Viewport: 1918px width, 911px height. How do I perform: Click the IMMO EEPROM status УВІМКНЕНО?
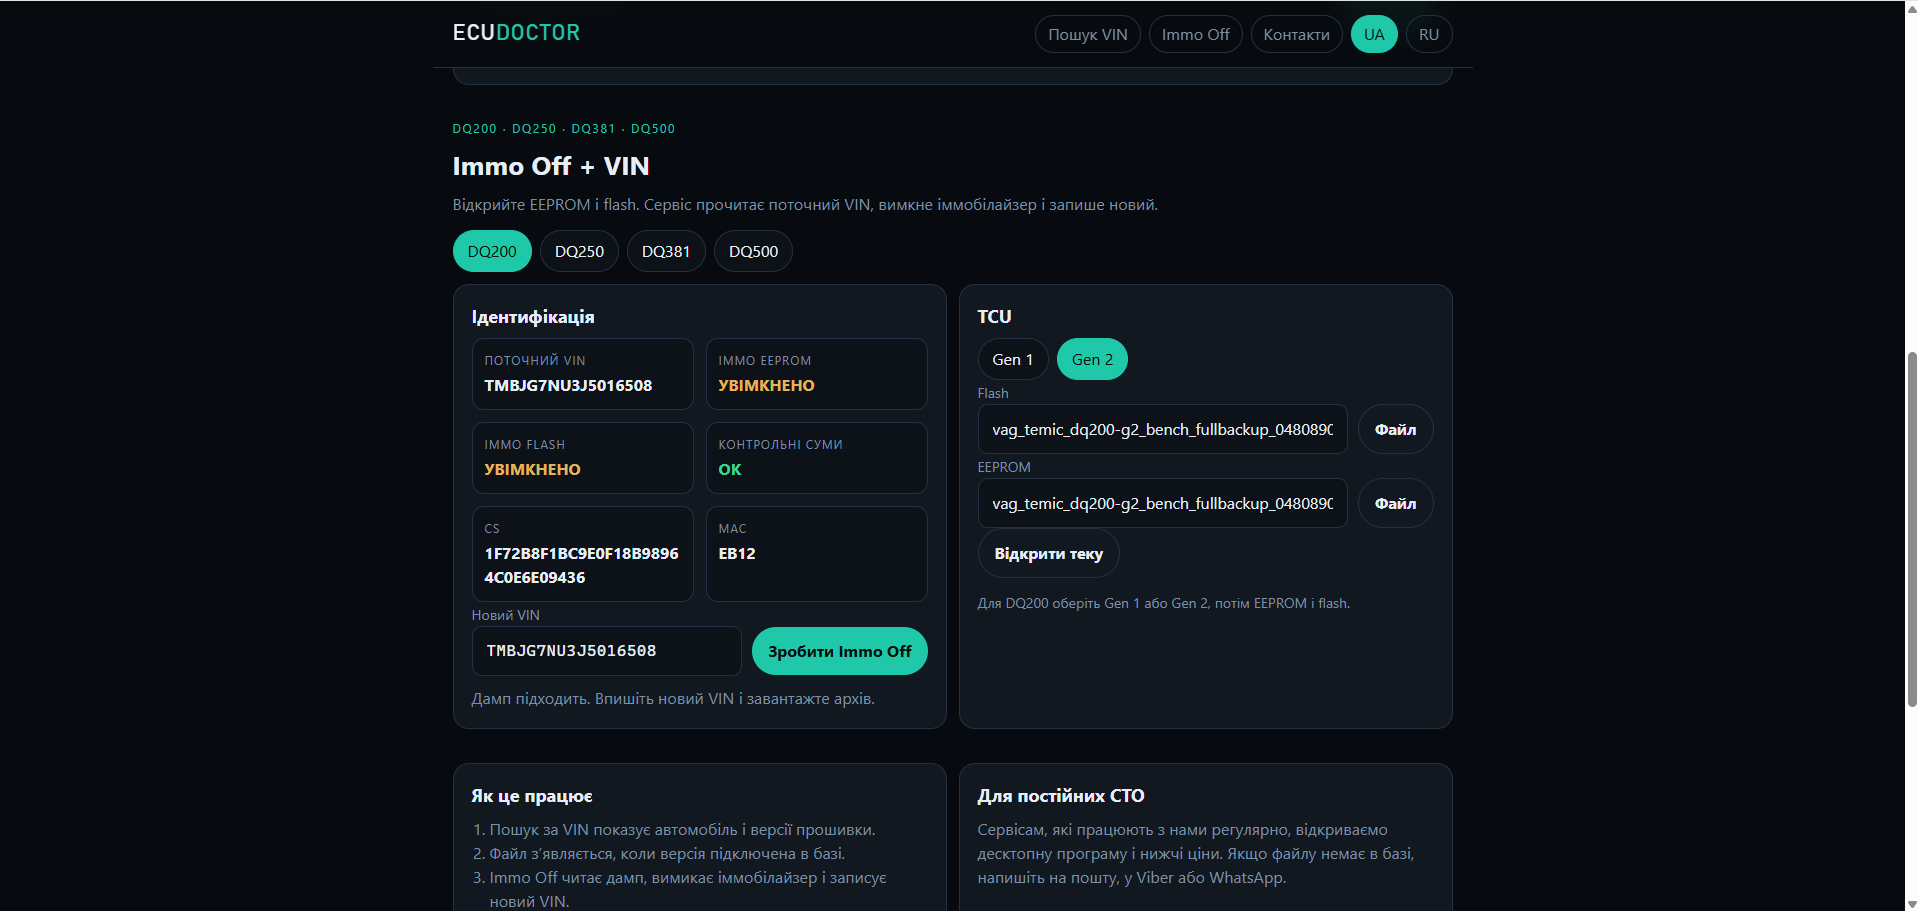(x=766, y=385)
